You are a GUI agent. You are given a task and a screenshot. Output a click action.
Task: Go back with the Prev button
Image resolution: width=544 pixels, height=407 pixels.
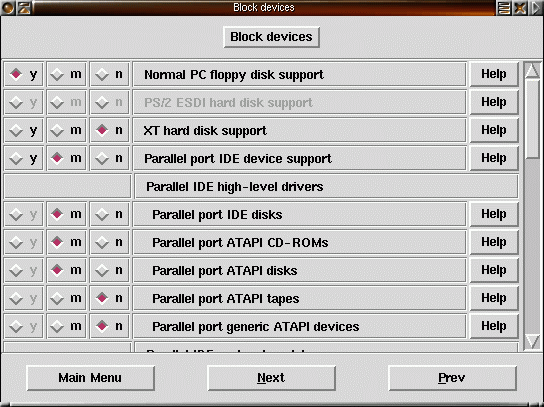click(452, 378)
